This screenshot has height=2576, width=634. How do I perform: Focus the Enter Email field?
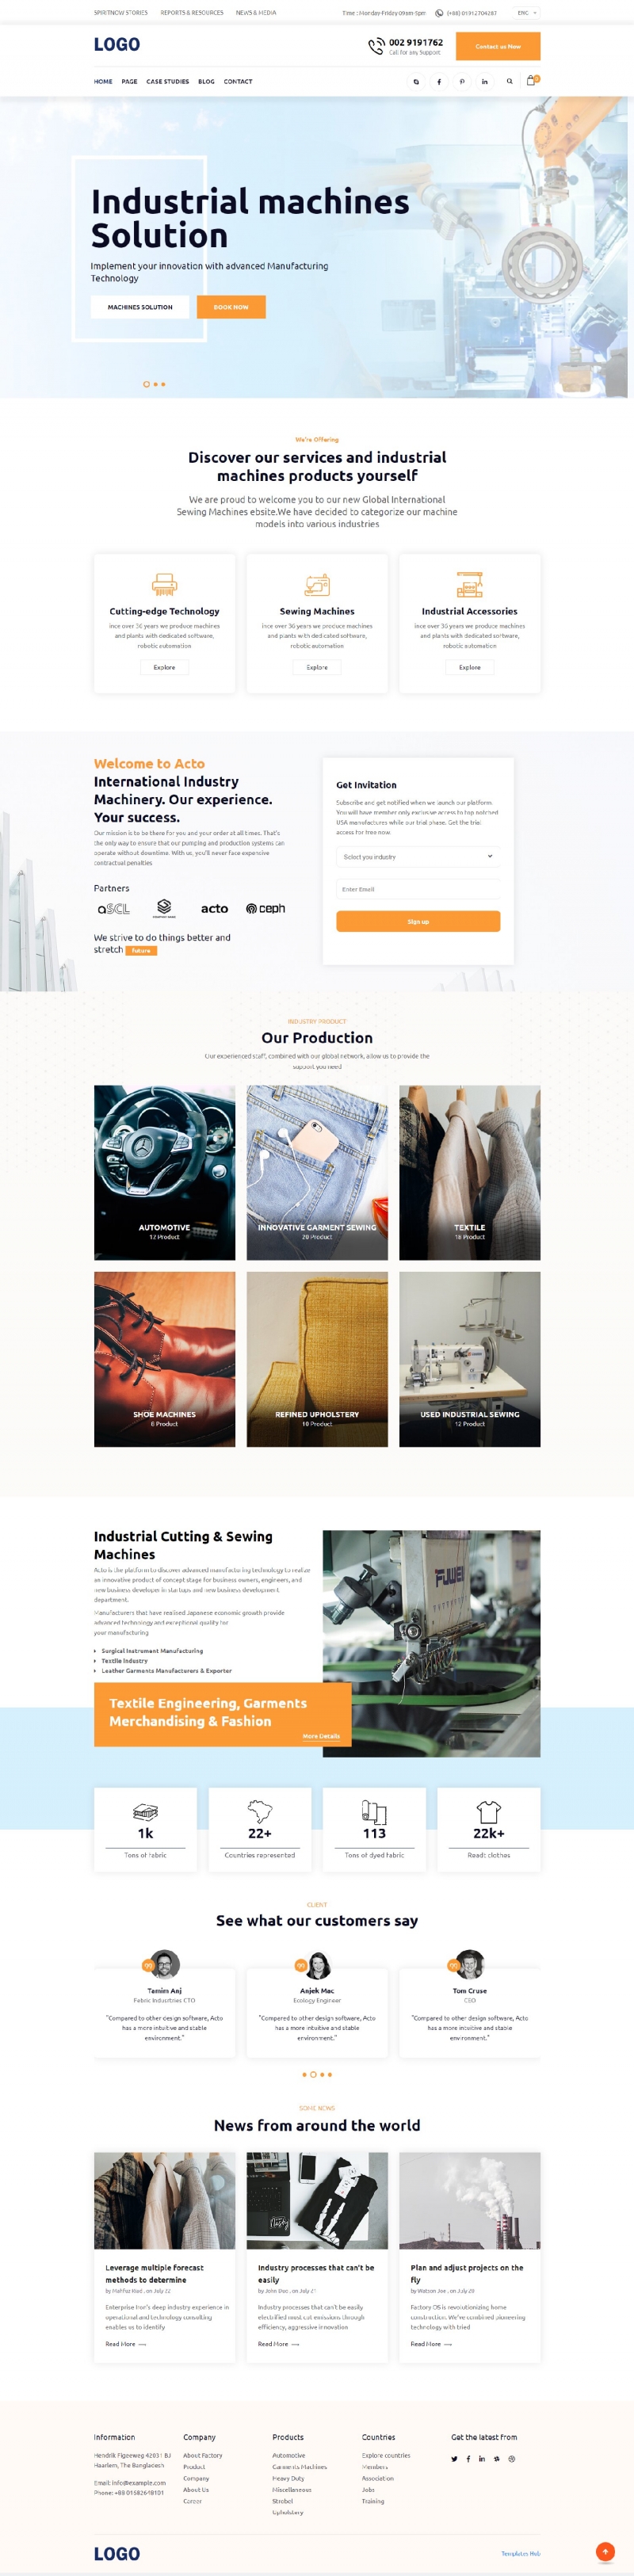tap(418, 889)
